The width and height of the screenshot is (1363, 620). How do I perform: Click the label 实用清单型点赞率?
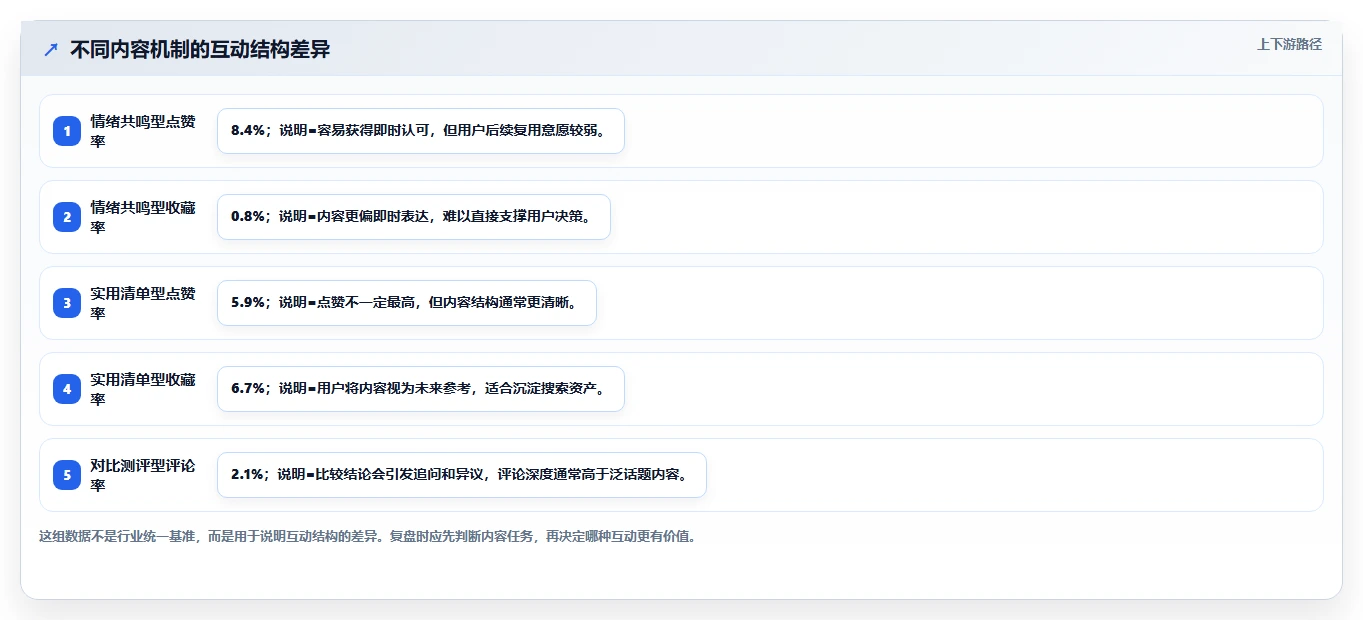click(143, 303)
